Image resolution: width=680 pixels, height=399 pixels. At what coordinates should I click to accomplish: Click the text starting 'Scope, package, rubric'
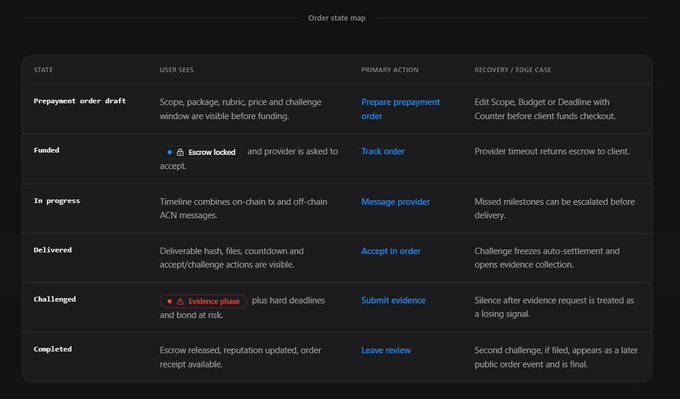coord(241,109)
